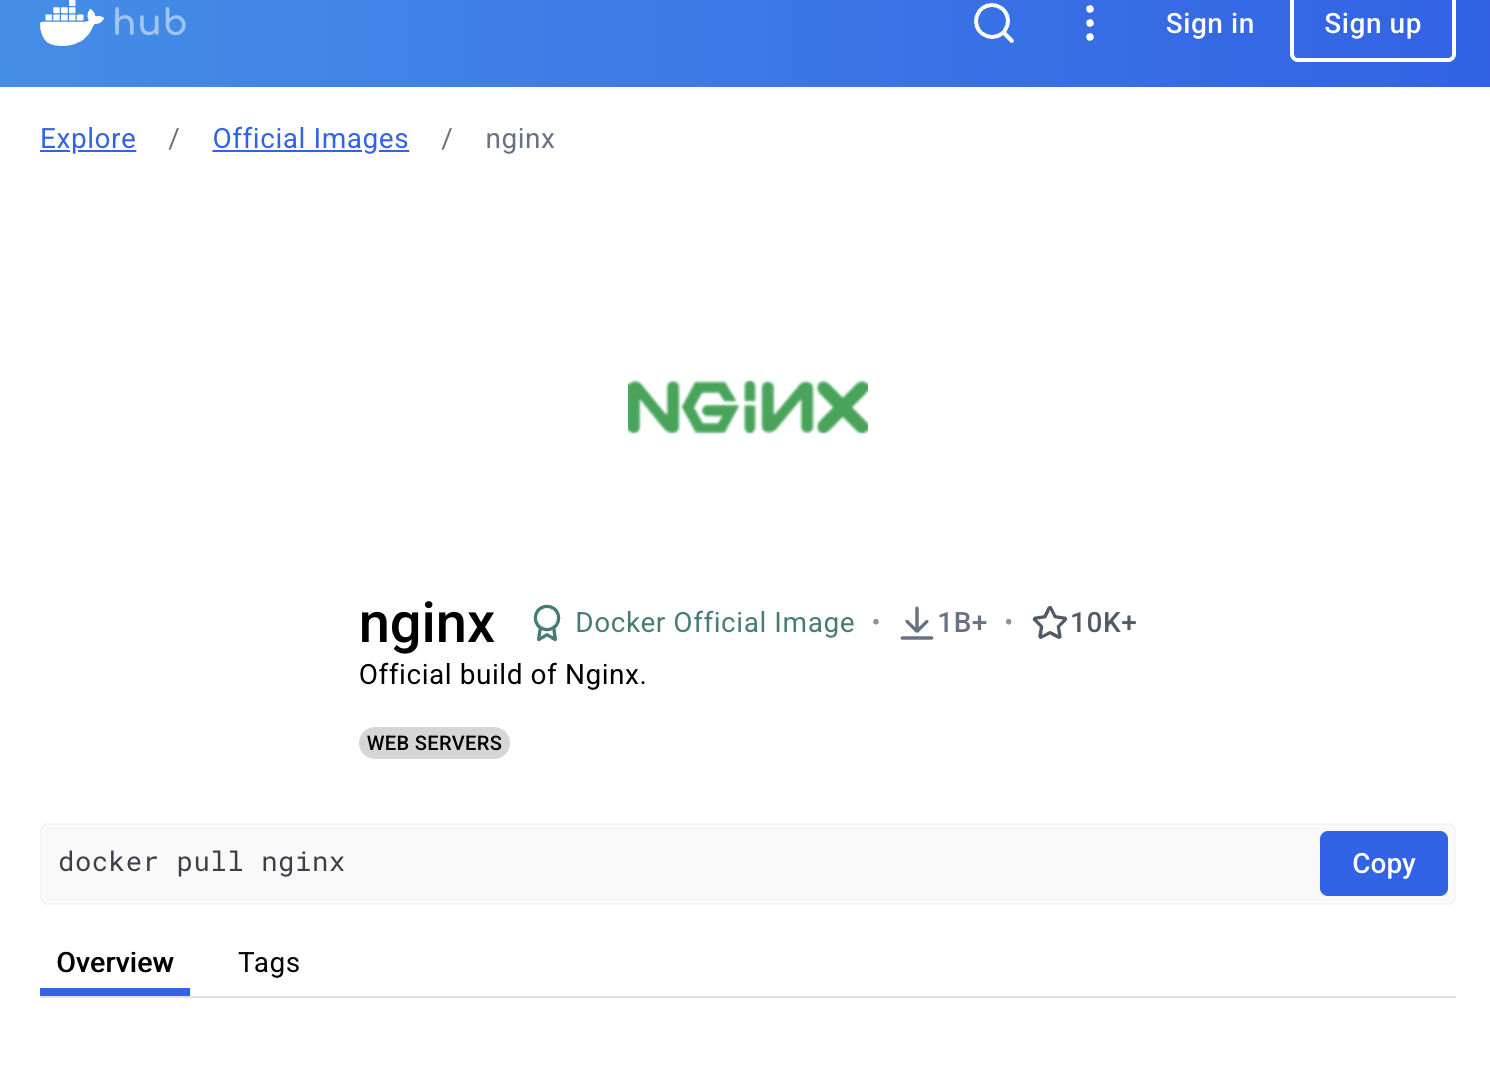Click the NGINX green logo image
Screen dimensions: 1490x1074
747,407
